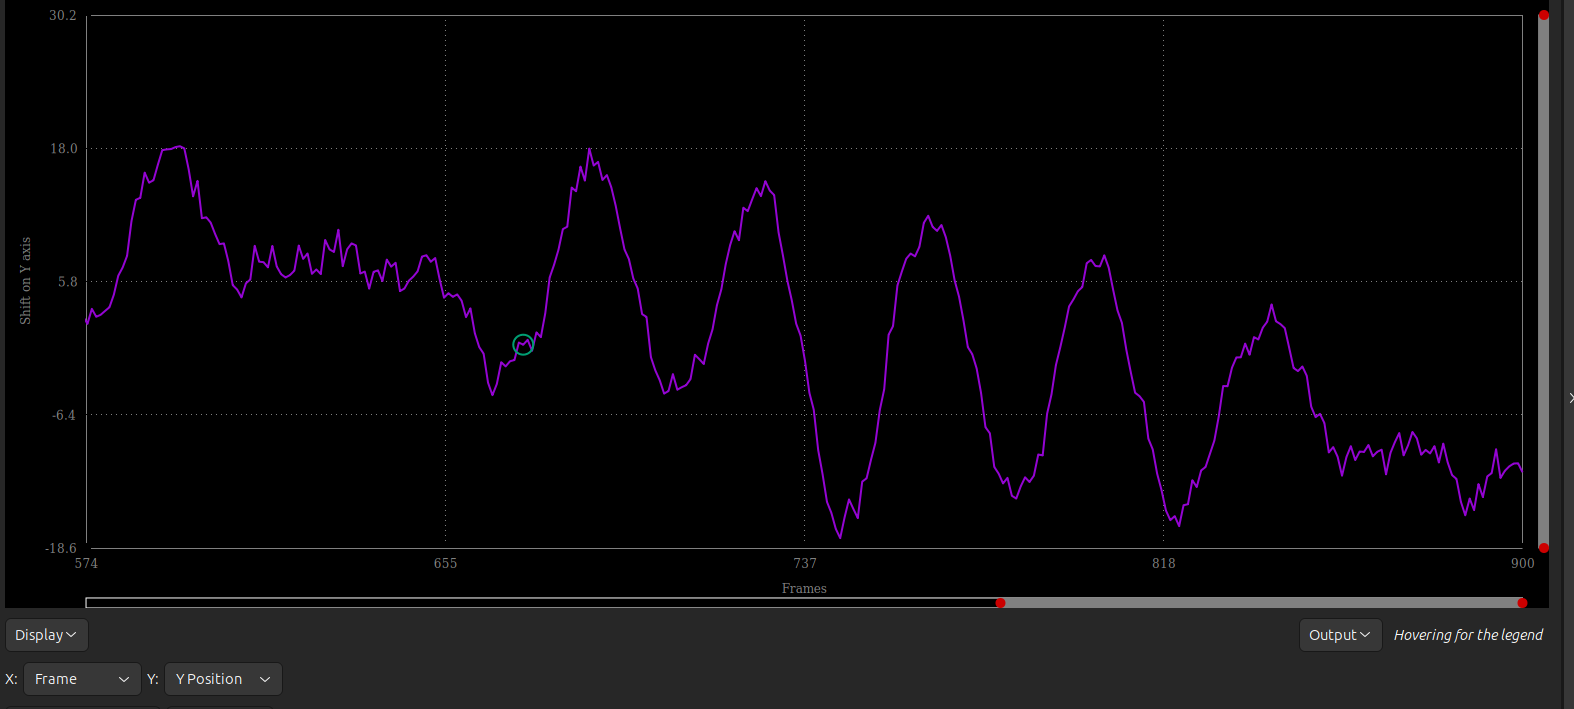Viewport: 1574px width, 709px height.
Task: Click the 900 frame axis label
Action: (1522, 563)
